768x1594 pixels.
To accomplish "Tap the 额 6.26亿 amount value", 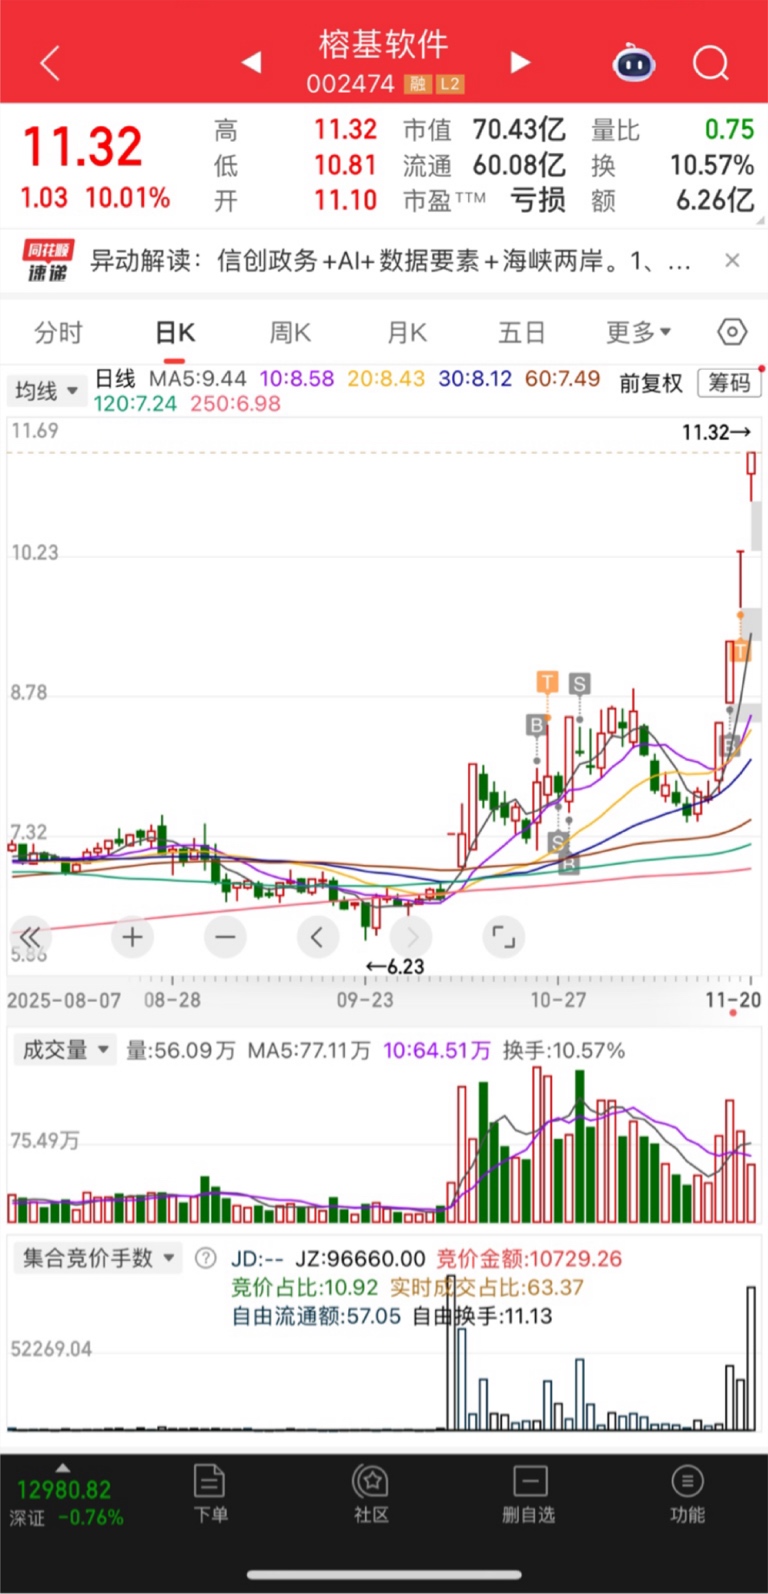I will tap(715, 200).
